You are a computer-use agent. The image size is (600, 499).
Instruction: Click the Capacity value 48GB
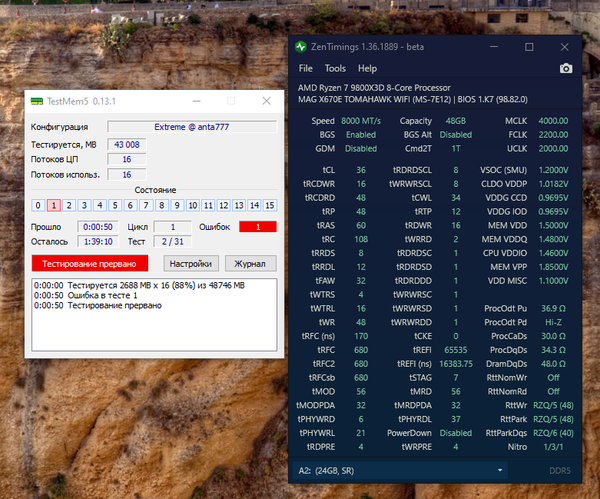pyautogui.click(x=456, y=121)
